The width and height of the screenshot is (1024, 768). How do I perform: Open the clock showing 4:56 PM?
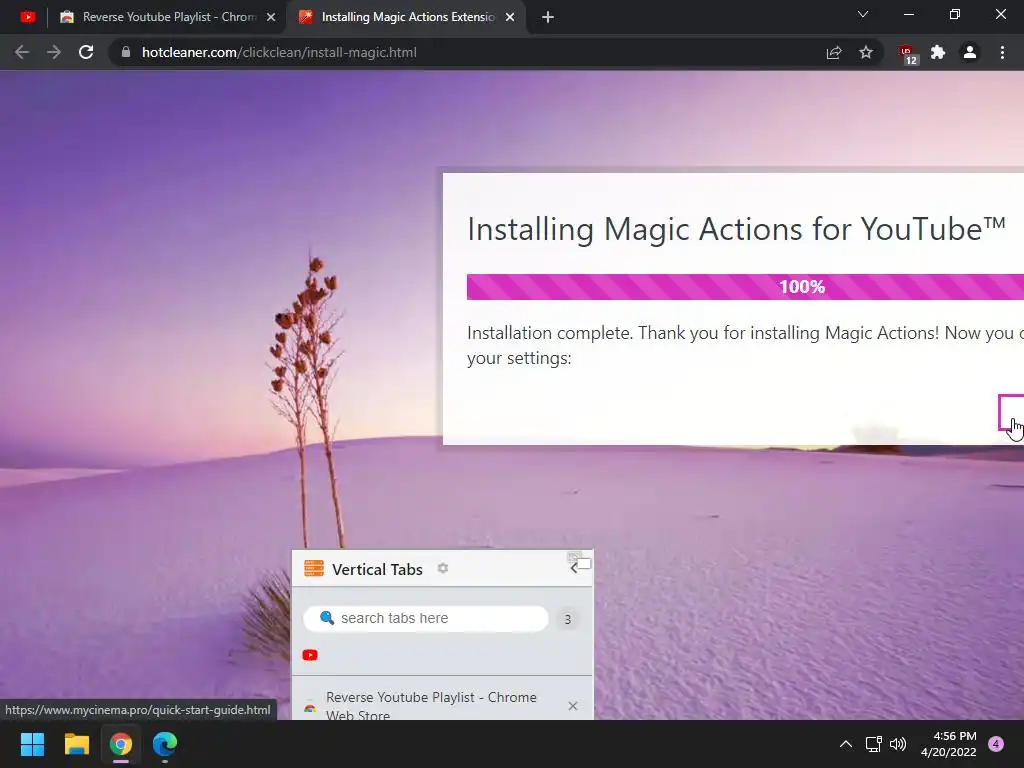coord(948,744)
